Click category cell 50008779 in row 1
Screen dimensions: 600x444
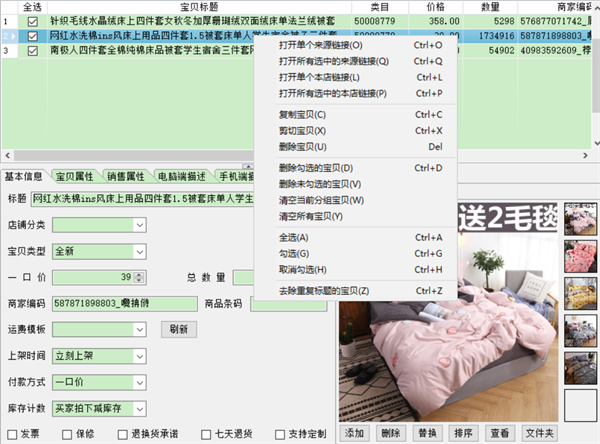380,21
